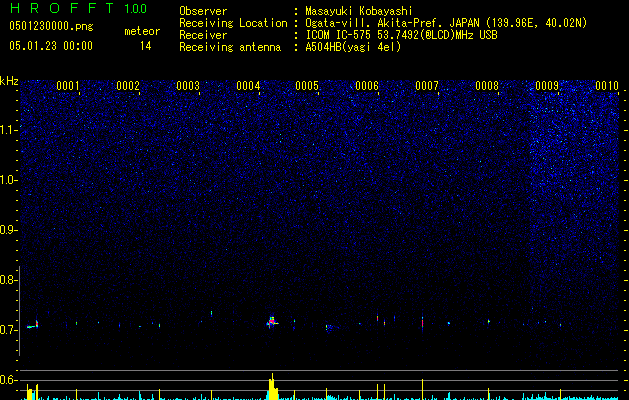The height and width of the screenshot is (400, 629).
Task: Click time marker 0008
Action: 487,86
